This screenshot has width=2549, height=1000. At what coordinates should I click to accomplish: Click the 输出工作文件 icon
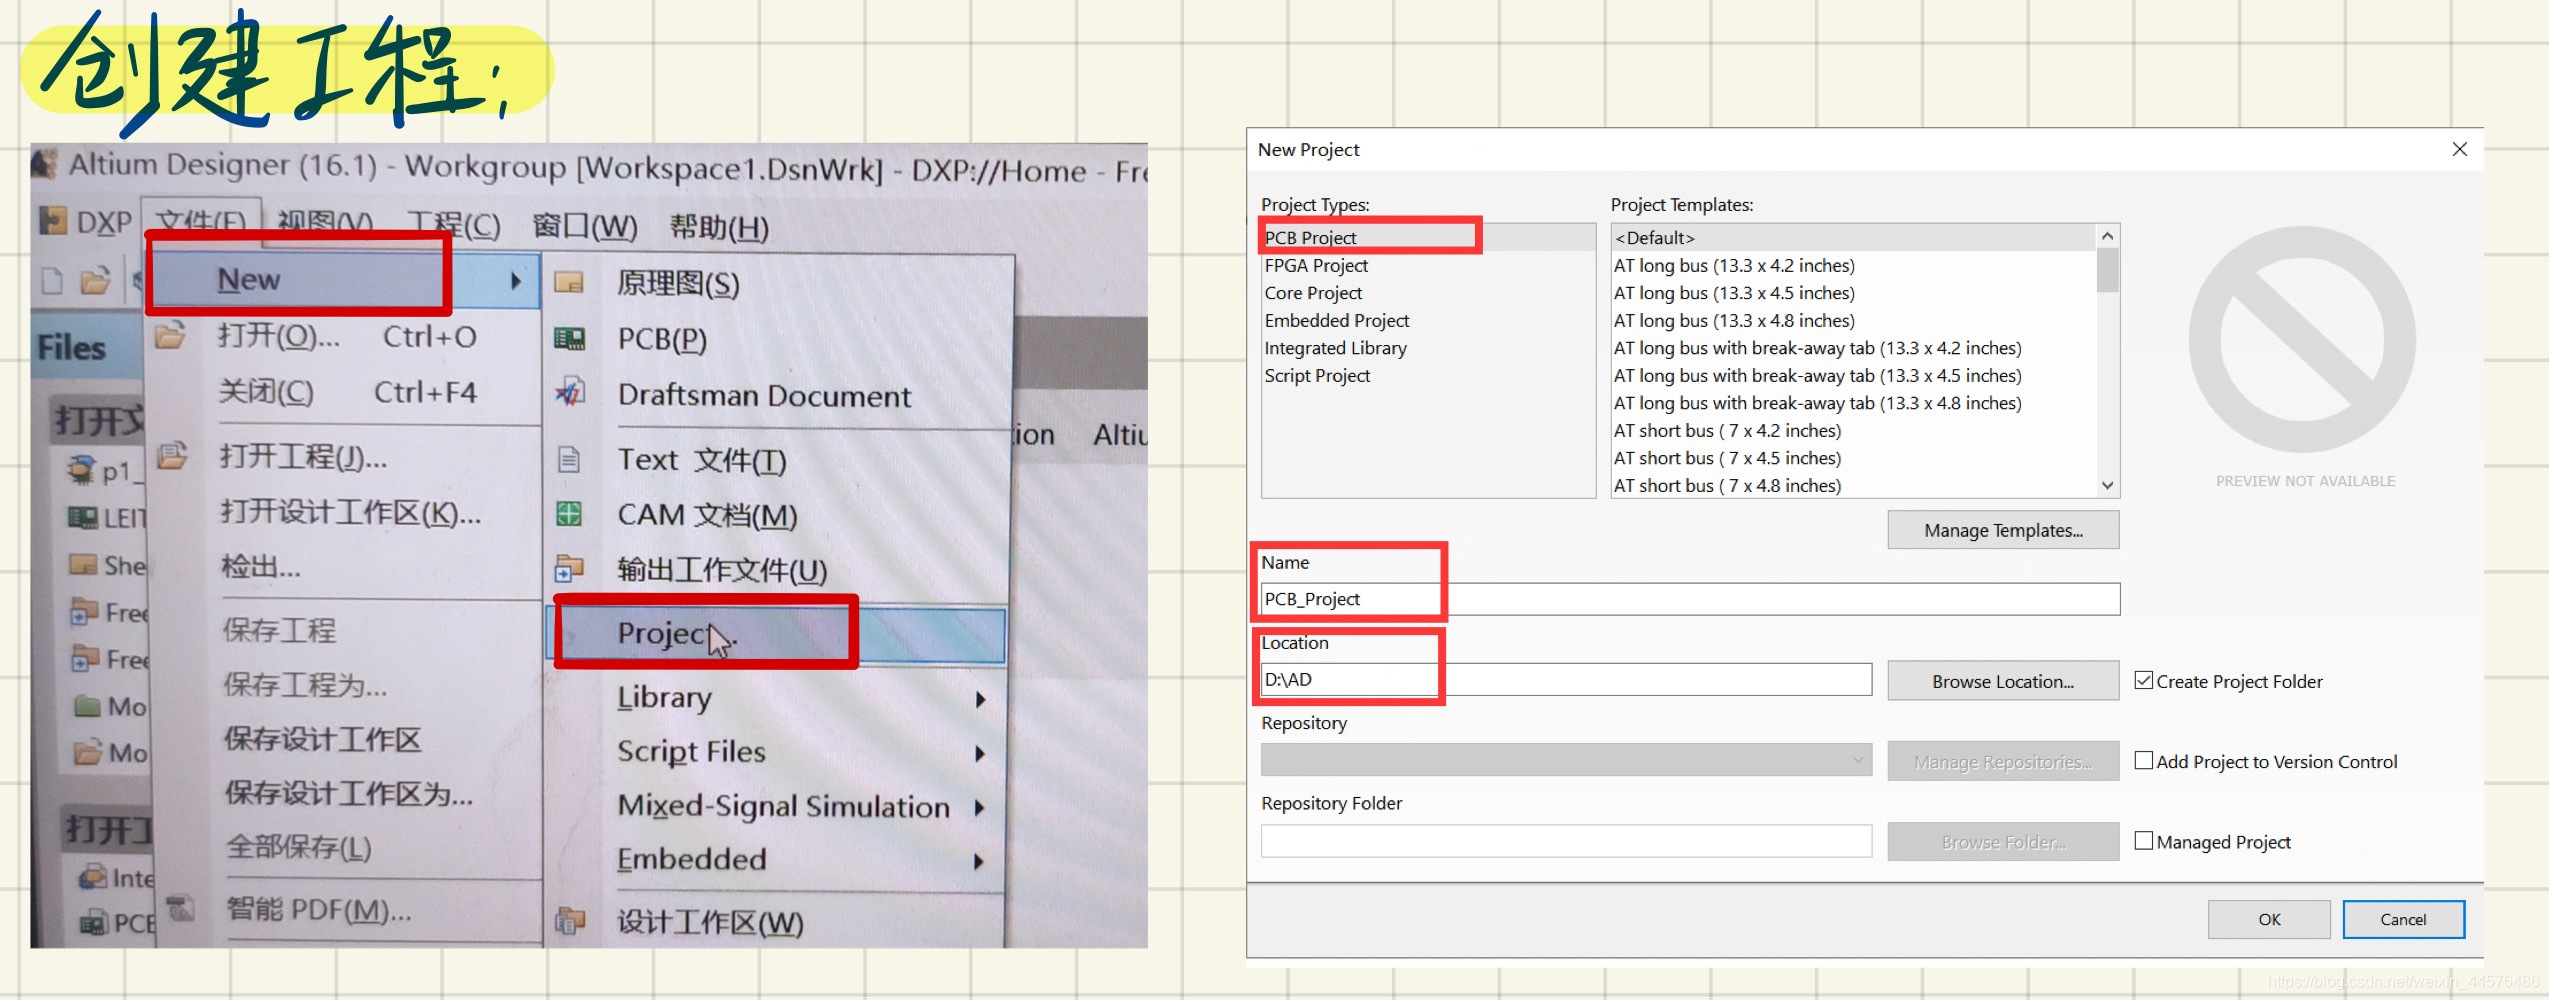(x=569, y=569)
